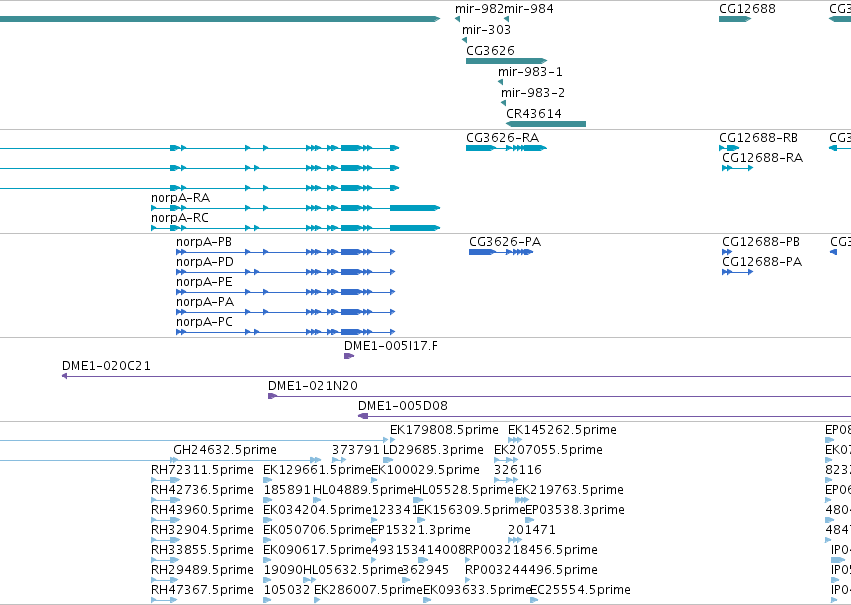
Task: Click the purple DME1-005I17.F arrow glyph
Action: pyautogui.click(x=349, y=356)
